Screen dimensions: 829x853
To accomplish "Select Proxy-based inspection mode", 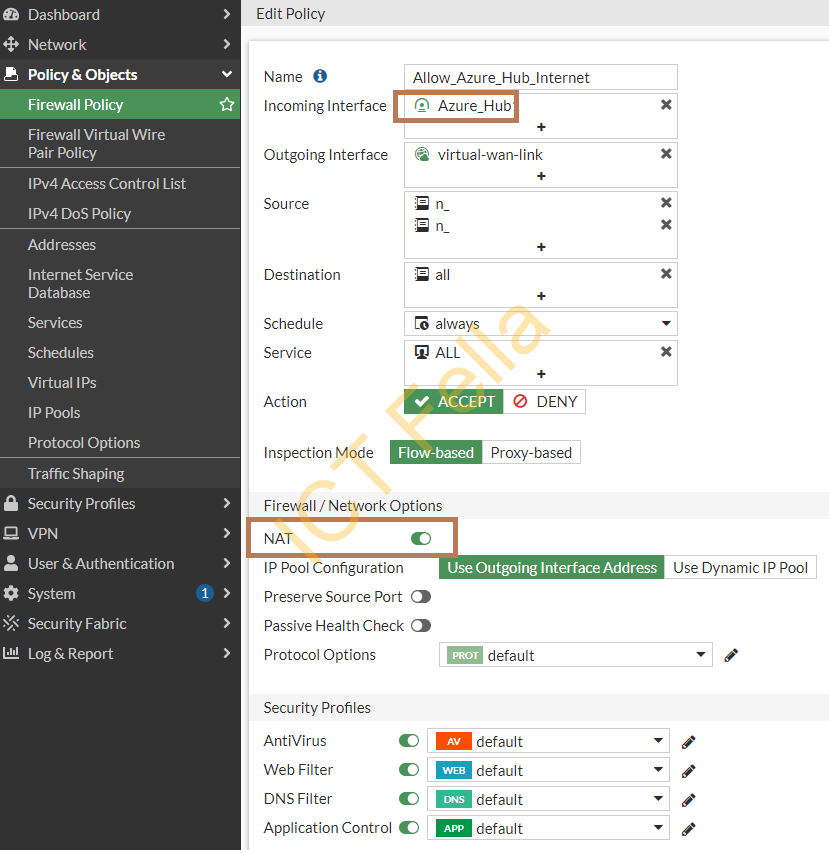I will pyautogui.click(x=531, y=452).
